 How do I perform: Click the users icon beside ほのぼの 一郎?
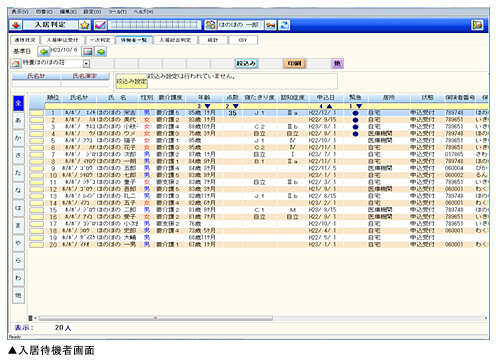(x=210, y=25)
